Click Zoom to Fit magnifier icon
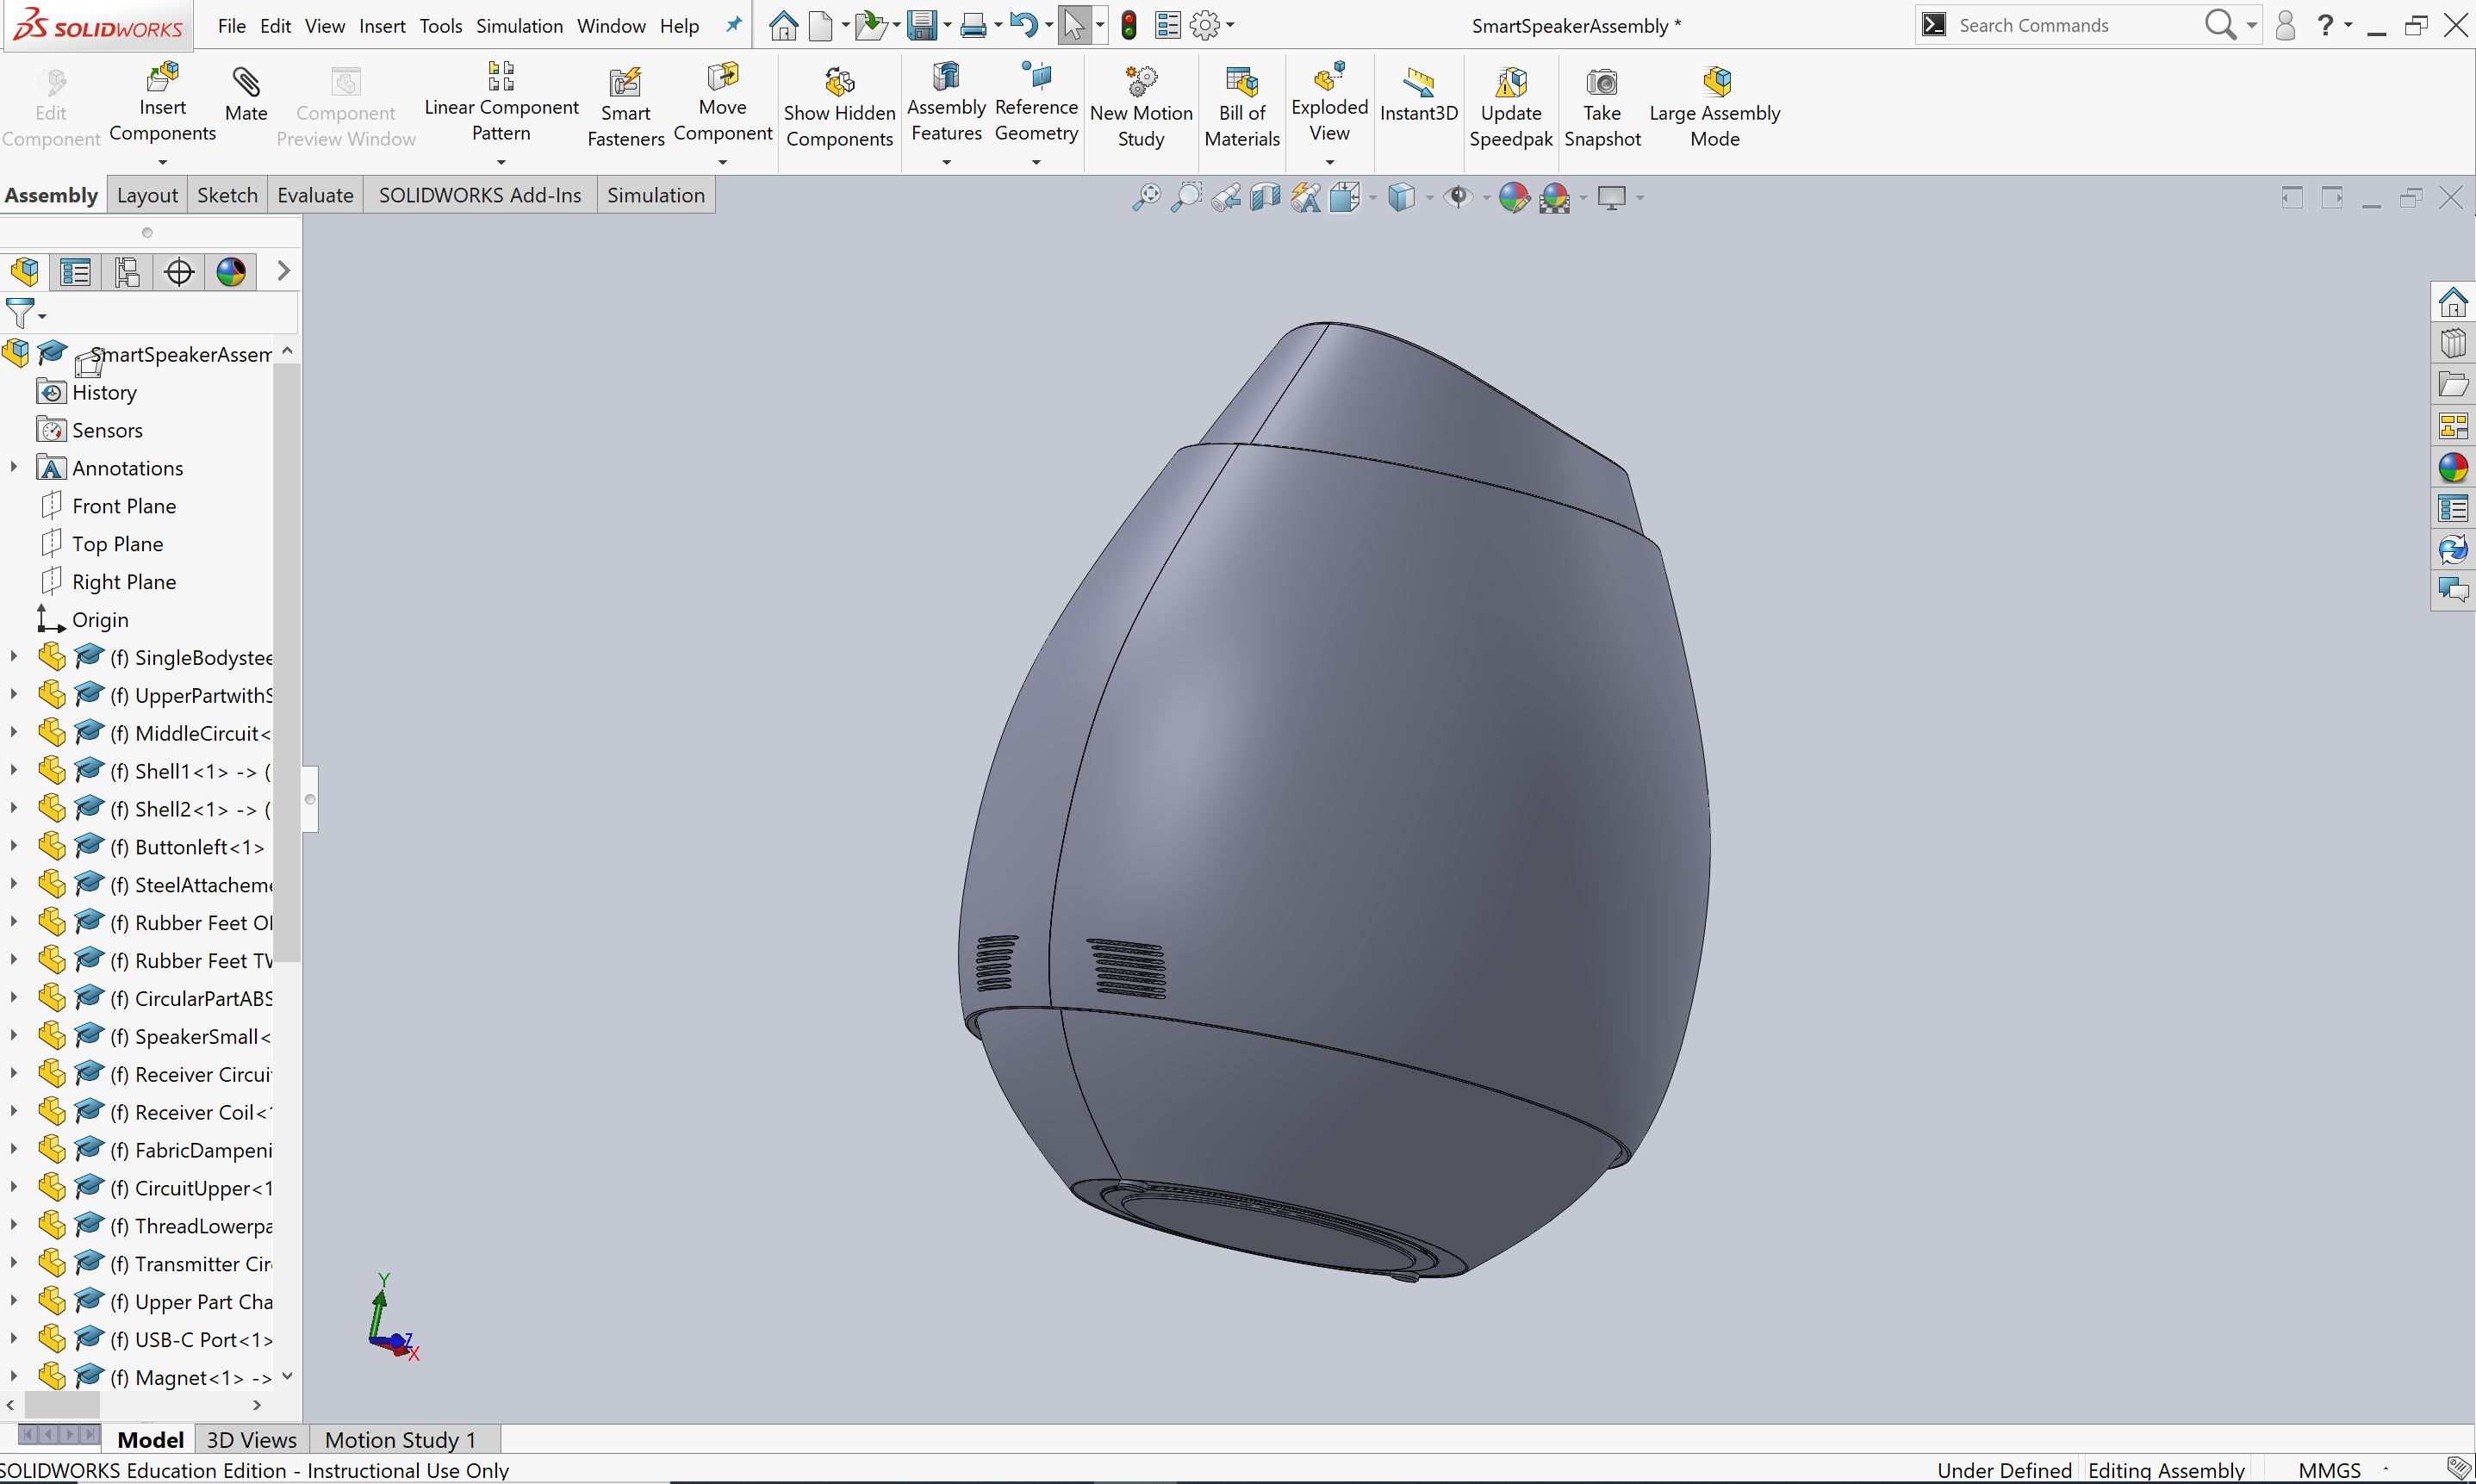This screenshot has height=1484, width=2476. pyautogui.click(x=1146, y=197)
